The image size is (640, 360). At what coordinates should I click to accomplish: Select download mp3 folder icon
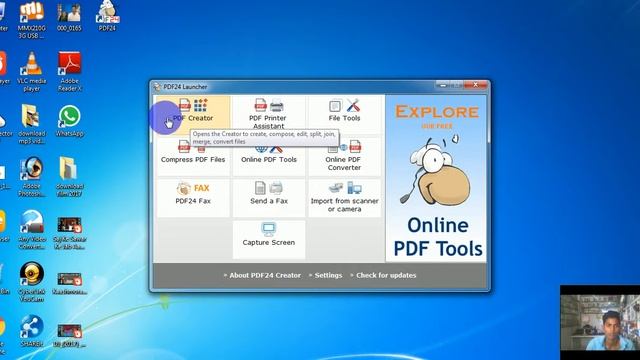pos(31,124)
